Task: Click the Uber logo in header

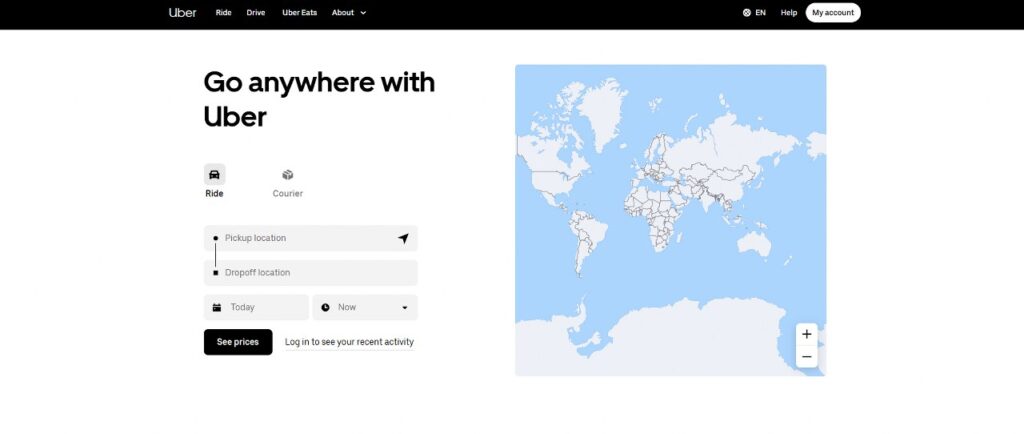Action: pyautogui.click(x=182, y=13)
